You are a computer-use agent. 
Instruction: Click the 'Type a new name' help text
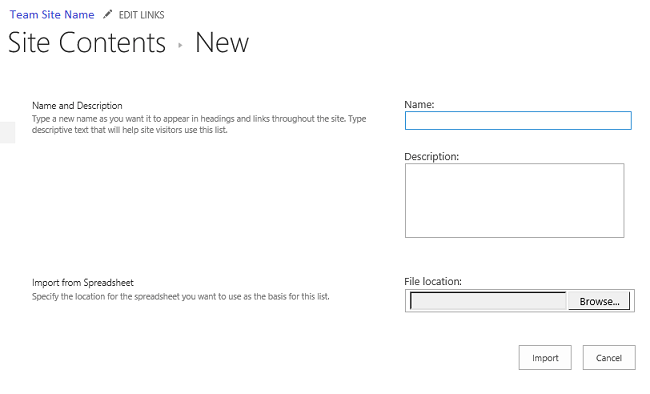(x=199, y=124)
